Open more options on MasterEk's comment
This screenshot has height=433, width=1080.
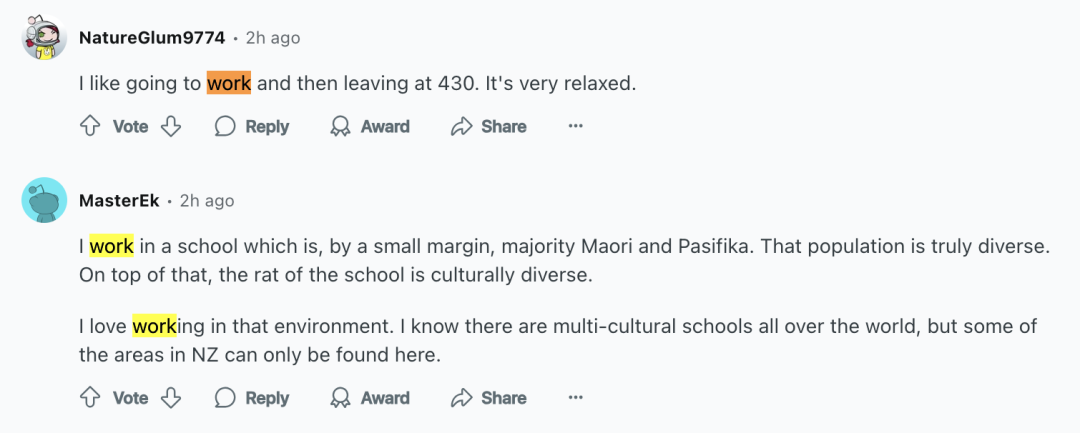pos(575,398)
